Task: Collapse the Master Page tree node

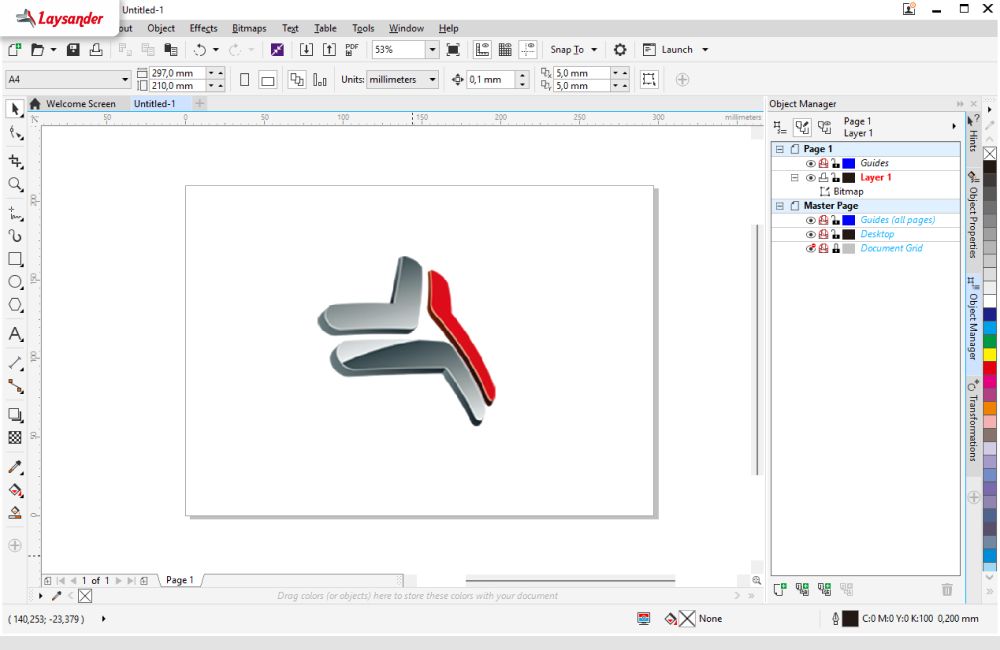Action: point(779,206)
